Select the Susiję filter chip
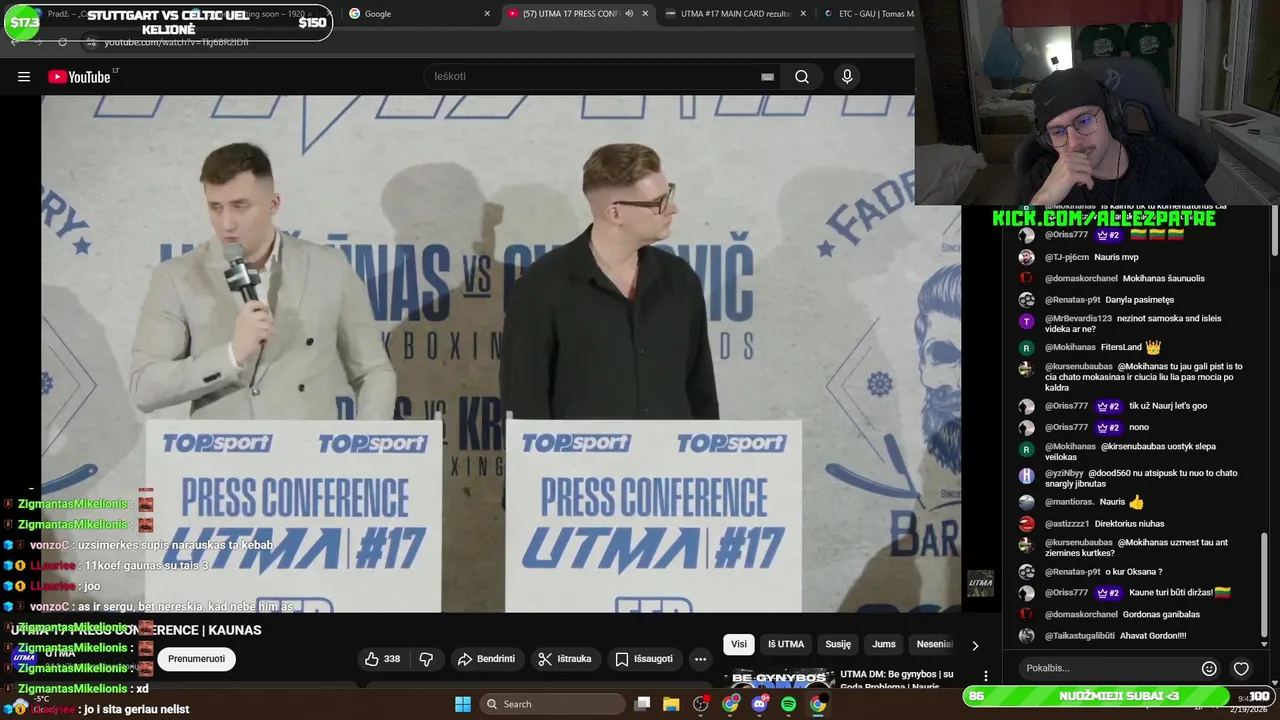 tap(838, 644)
